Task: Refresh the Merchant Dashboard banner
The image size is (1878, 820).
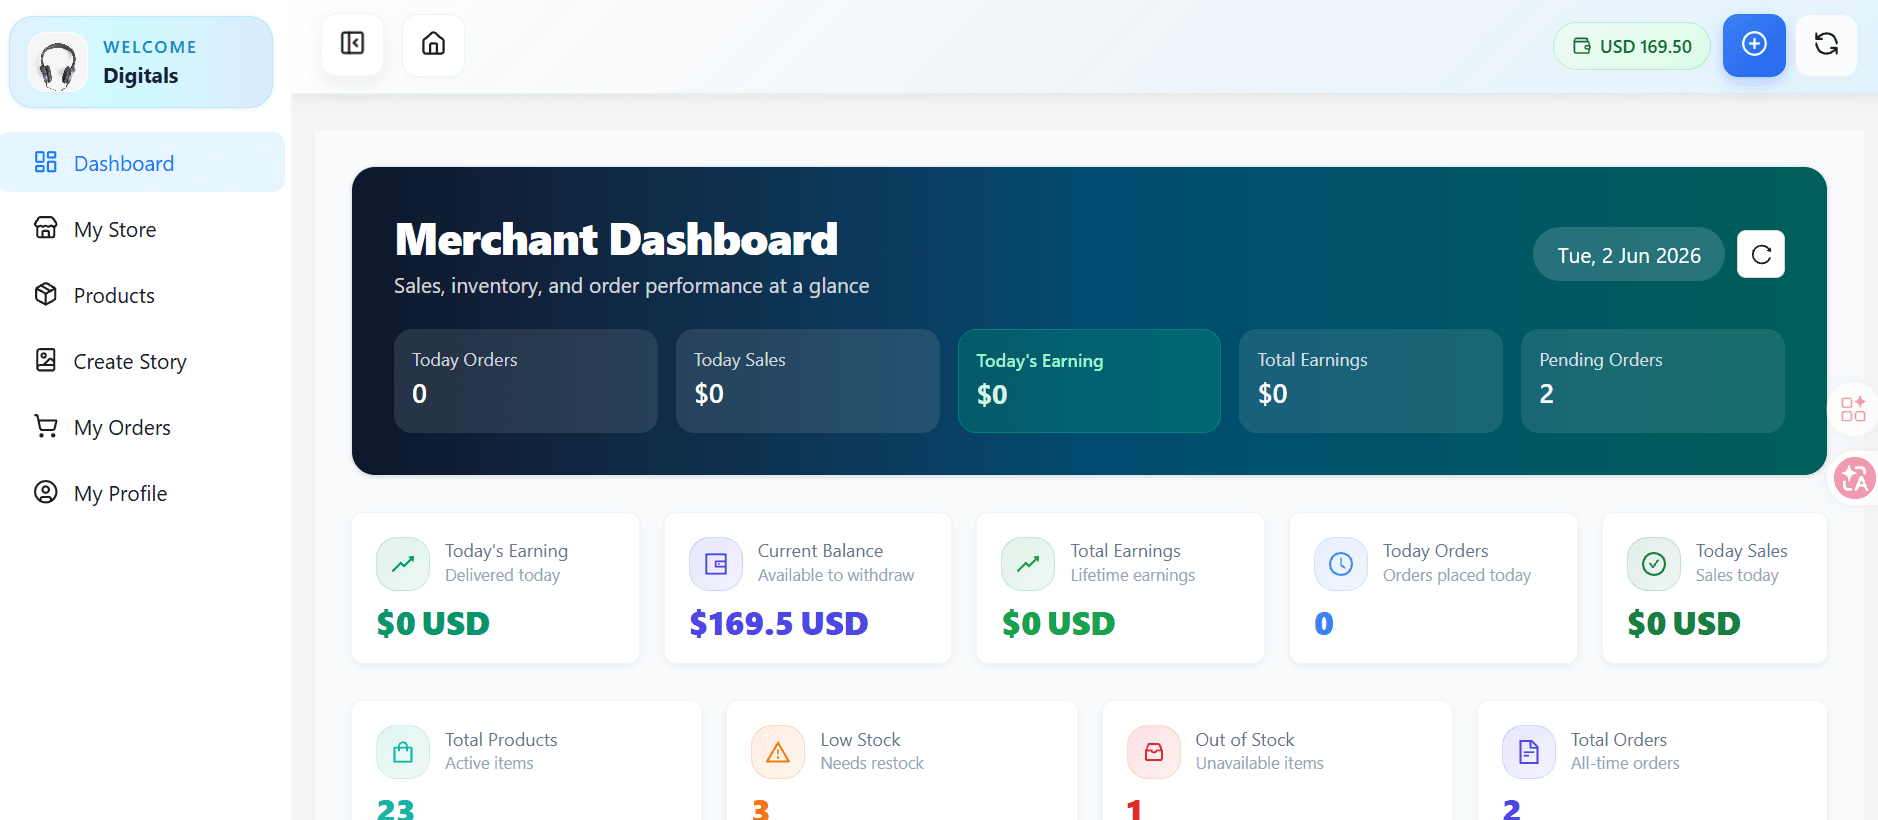Action: (x=1761, y=254)
